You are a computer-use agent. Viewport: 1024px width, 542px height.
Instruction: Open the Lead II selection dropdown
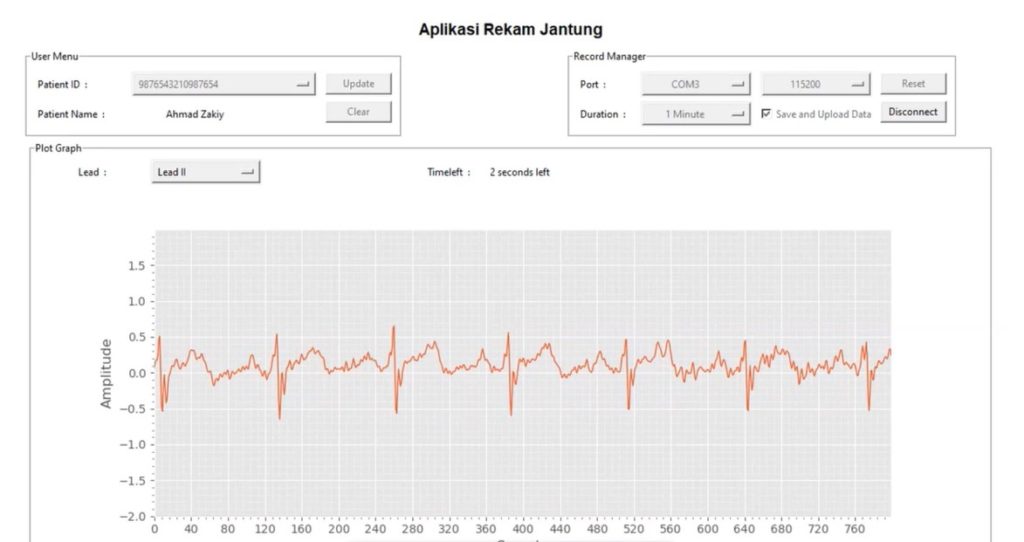pos(205,172)
